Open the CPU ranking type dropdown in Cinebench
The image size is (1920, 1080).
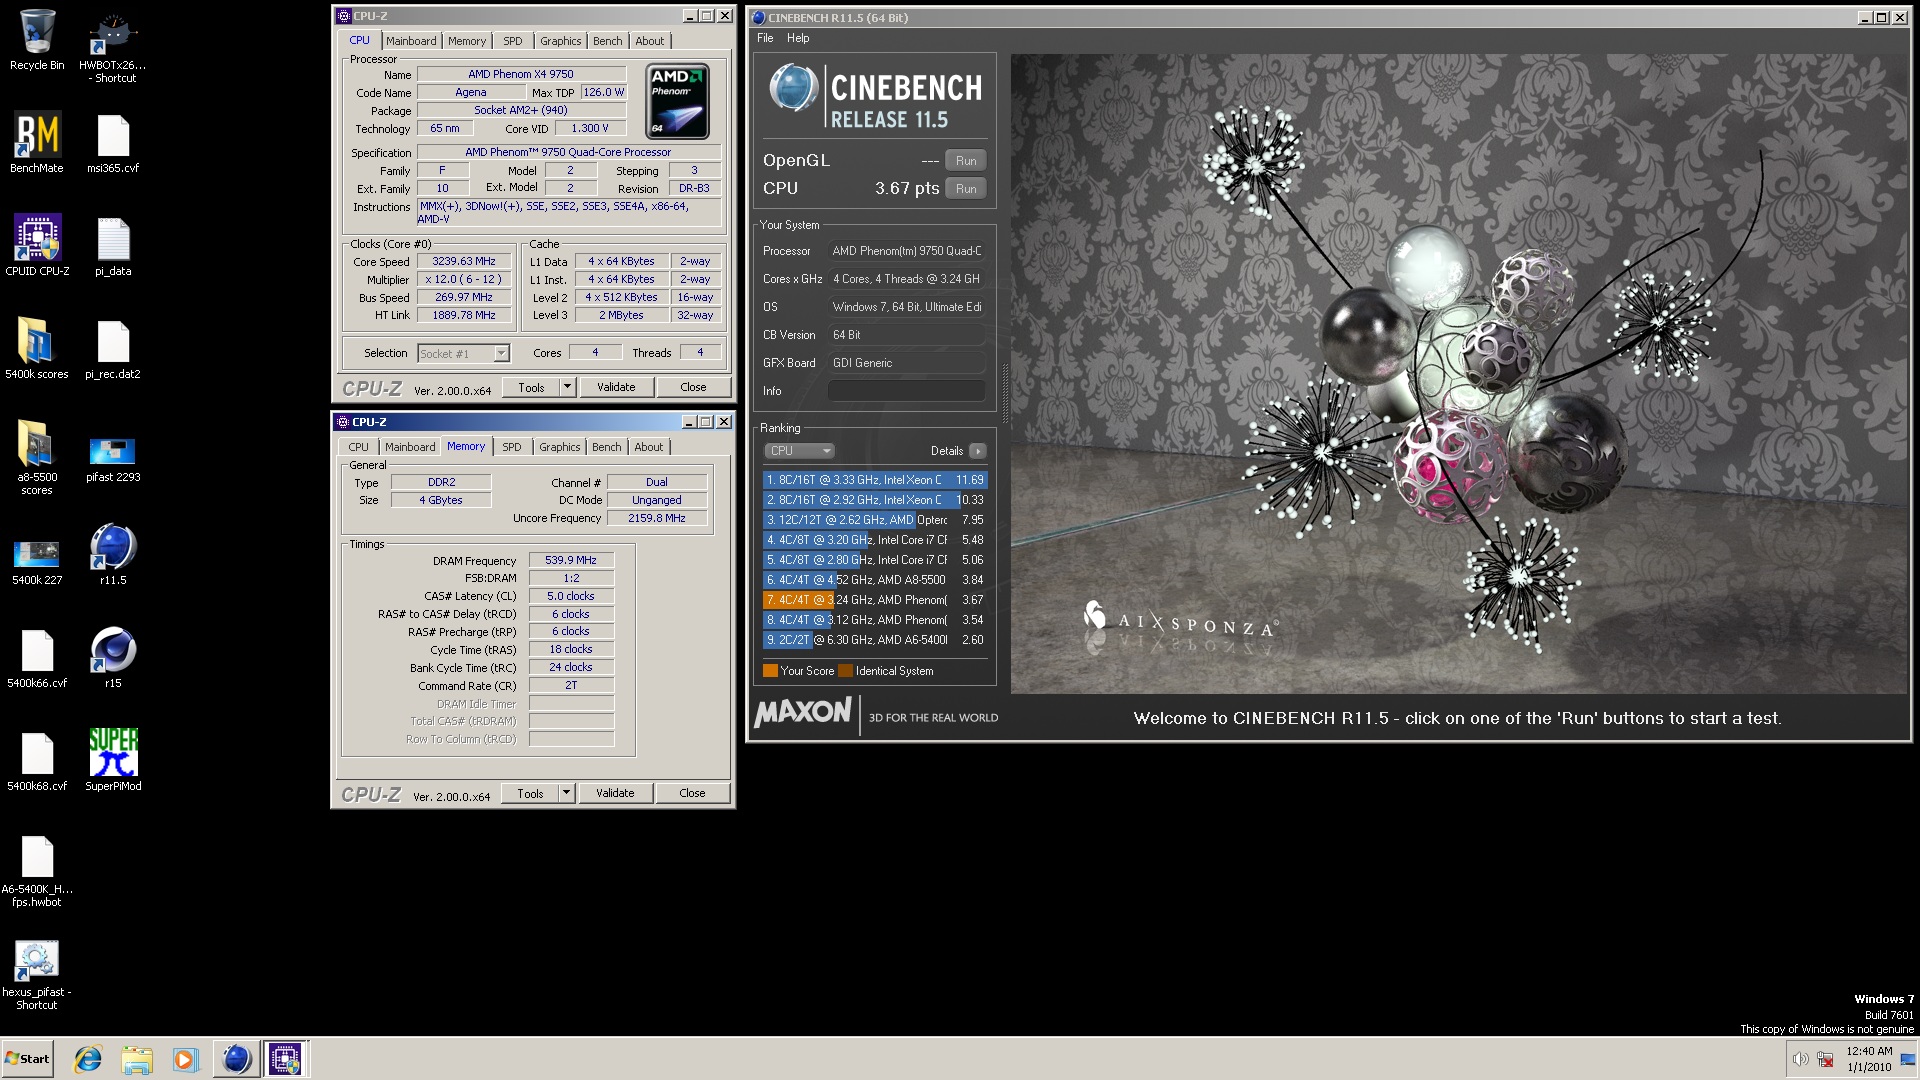(798, 451)
